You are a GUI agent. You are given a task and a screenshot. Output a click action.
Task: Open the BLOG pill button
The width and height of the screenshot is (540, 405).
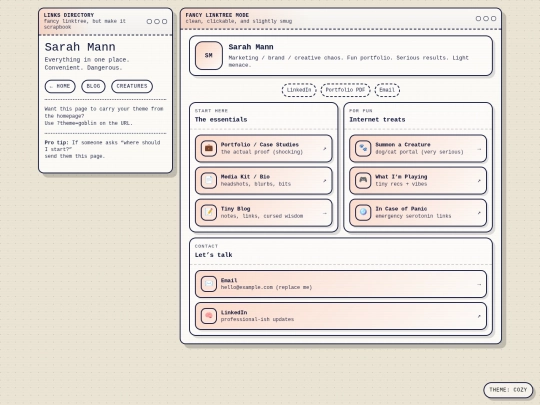pyautogui.click(x=93, y=86)
